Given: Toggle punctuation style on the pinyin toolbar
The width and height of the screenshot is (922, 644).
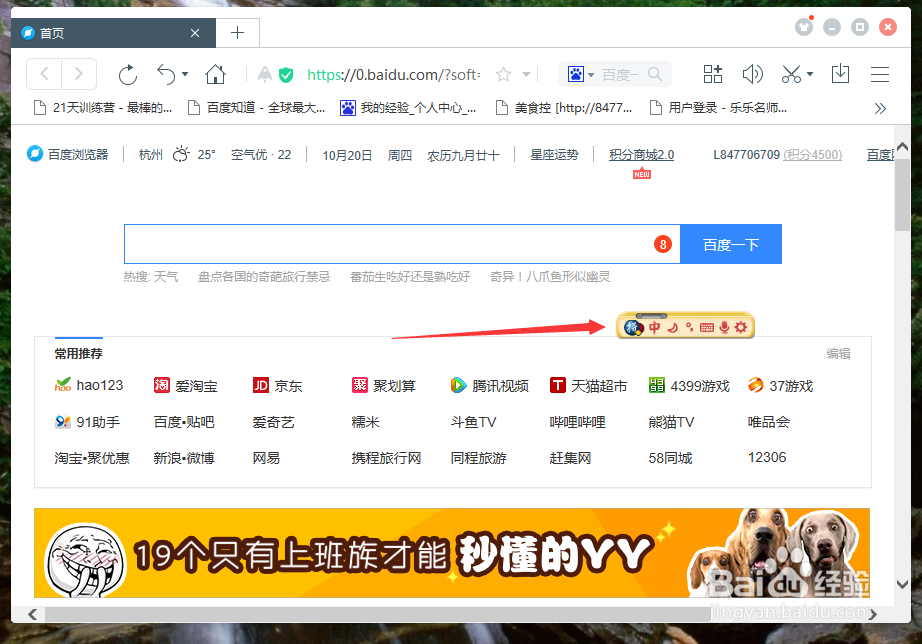Looking at the screenshot, I should click(x=690, y=327).
